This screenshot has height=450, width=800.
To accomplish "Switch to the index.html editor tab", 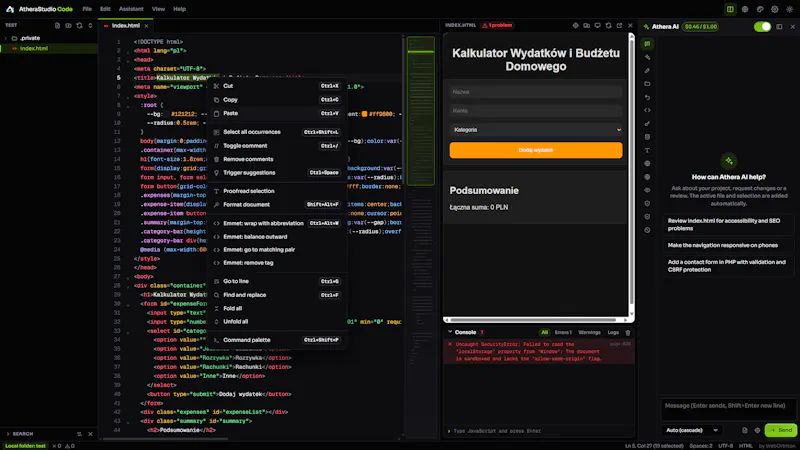I will click(125, 26).
